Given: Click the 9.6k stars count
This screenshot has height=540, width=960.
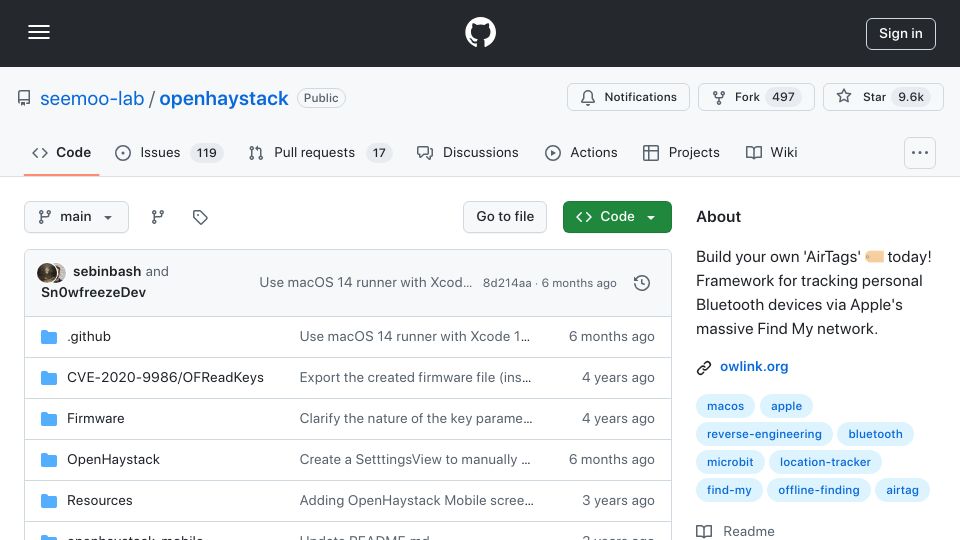Looking at the screenshot, I should 910,97.
